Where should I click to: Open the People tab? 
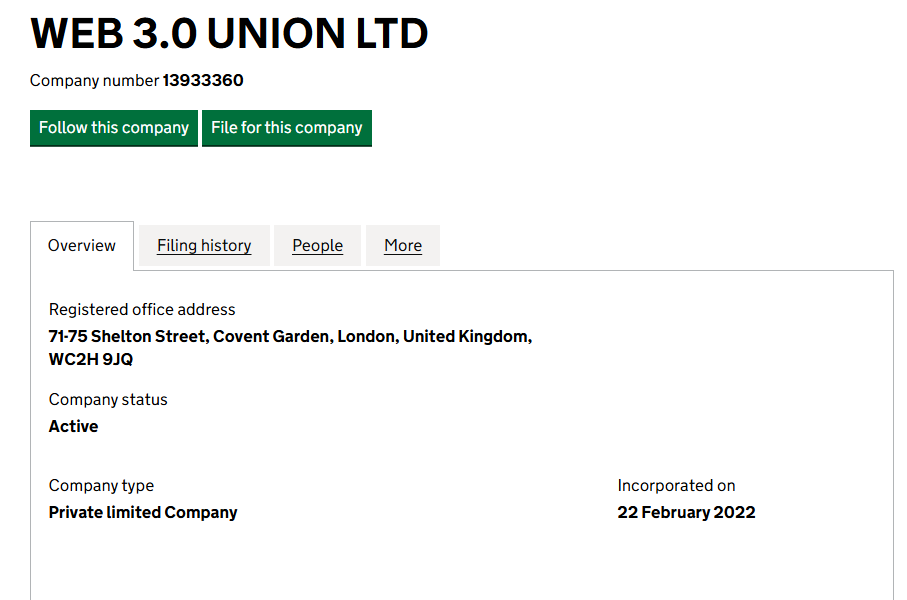pos(317,246)
